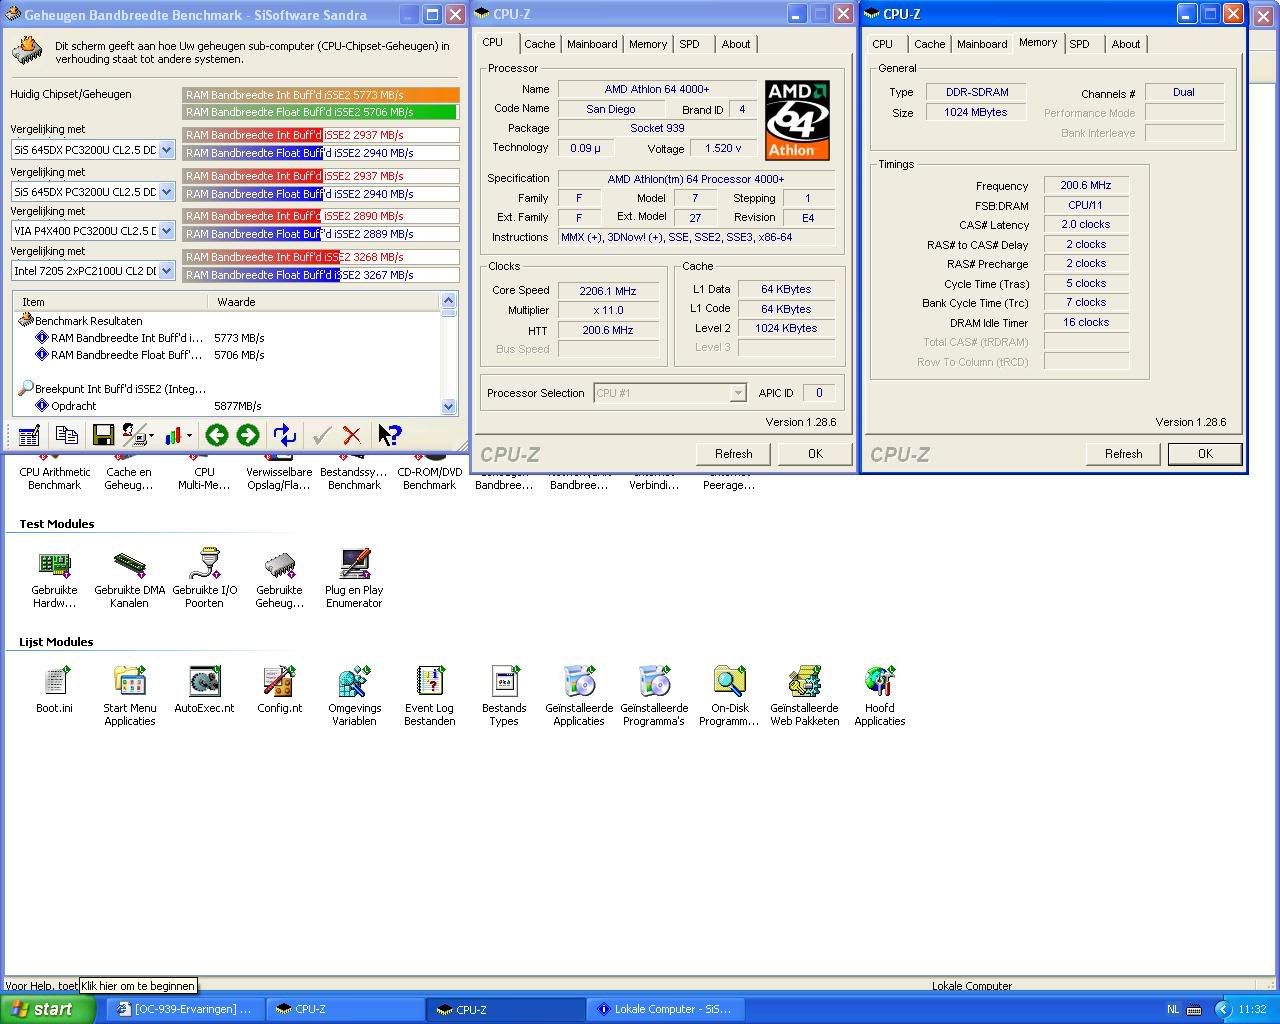Click the copy results icon in Sandra toolbar
Viewport: 1280px width, 1024px height.
tap(67, 435)
